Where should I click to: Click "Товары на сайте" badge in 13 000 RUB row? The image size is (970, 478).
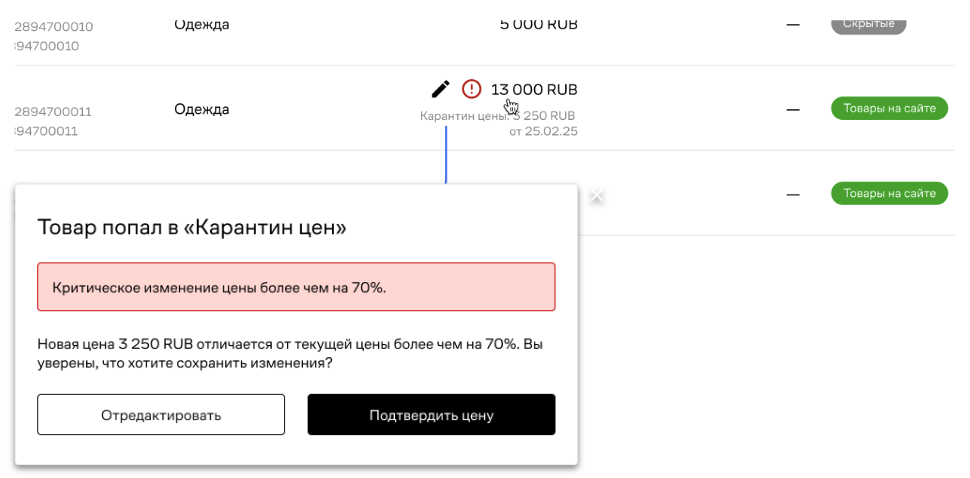889,108
